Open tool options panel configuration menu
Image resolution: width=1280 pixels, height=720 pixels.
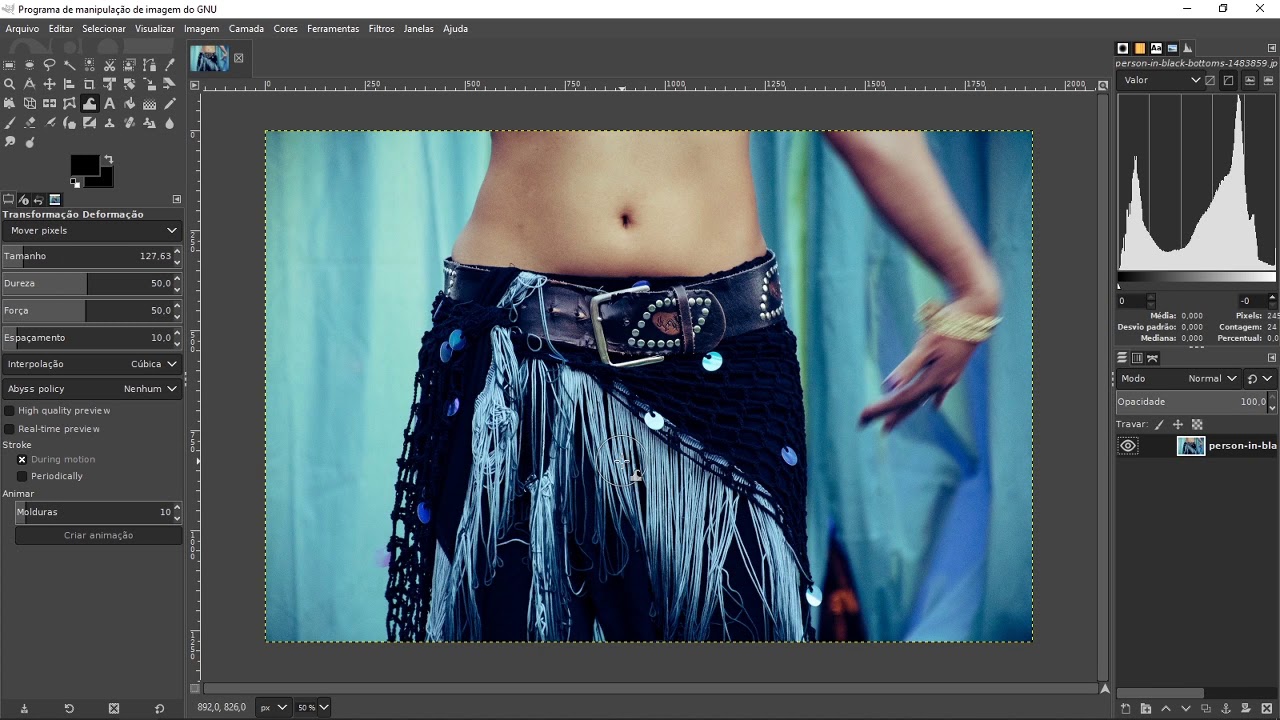177,199
